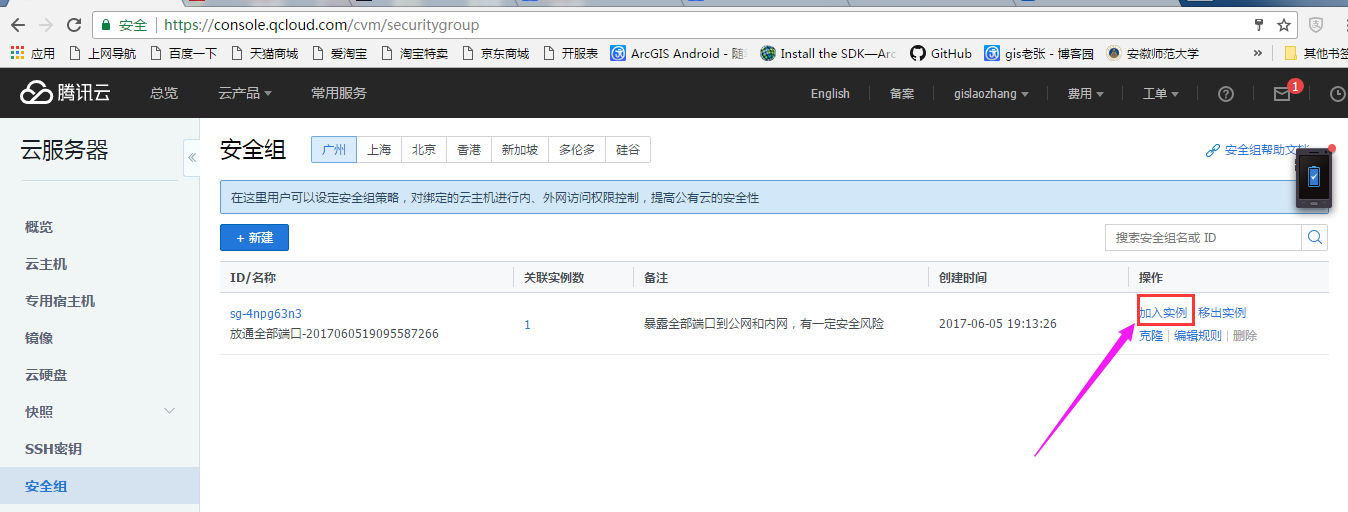
Task: Switch language to English
Action: click(830, 93)
